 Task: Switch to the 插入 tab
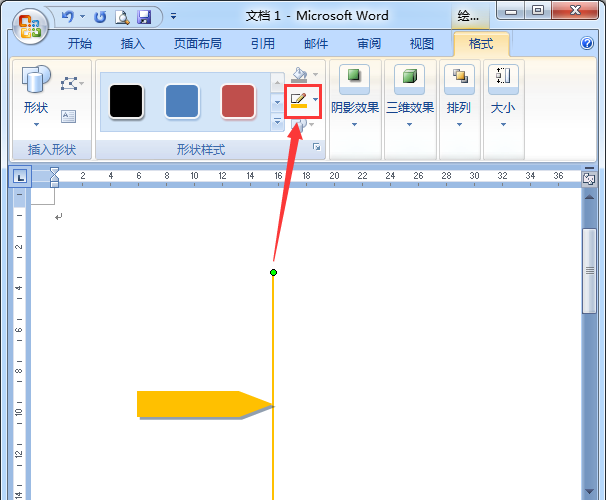click(x=132, y=44)
